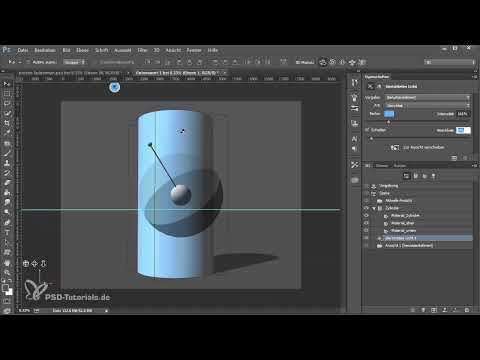Screen dimensions: 480x360
Task: Select the Umgebung entry in 3D panel
Action: pos(389,186)
